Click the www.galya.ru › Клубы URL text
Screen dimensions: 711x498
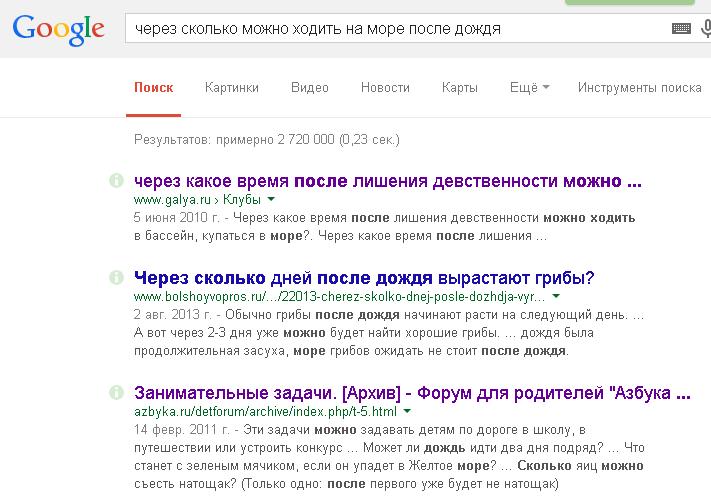pyautogui.click(x=197, y=200)
